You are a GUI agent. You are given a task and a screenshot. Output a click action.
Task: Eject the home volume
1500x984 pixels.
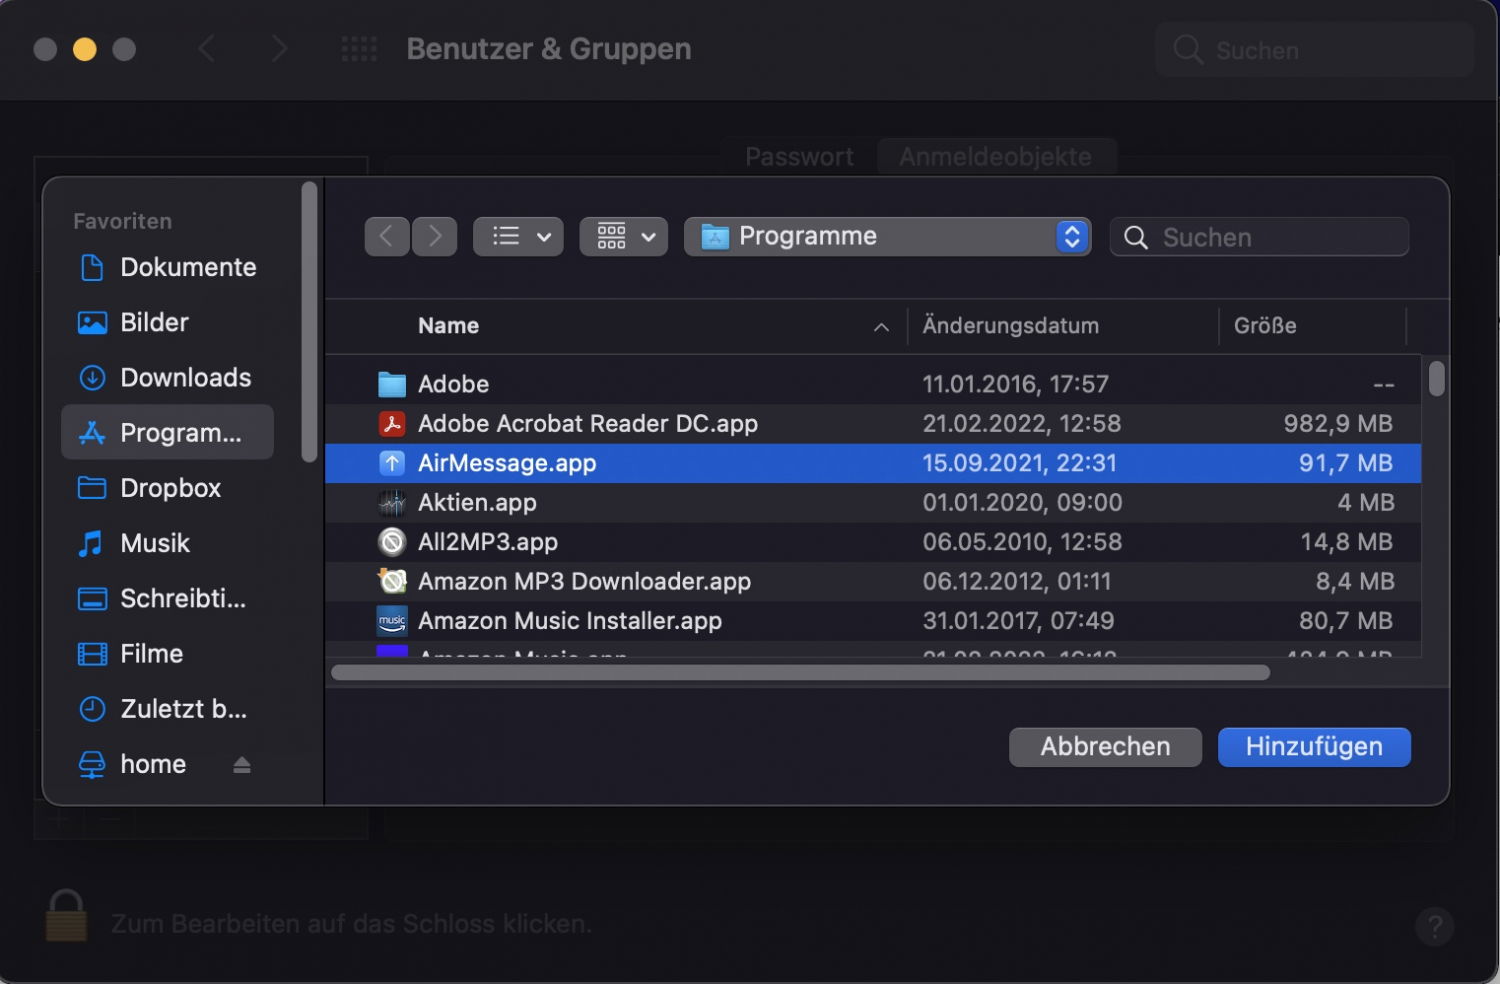tap(242, 765)
